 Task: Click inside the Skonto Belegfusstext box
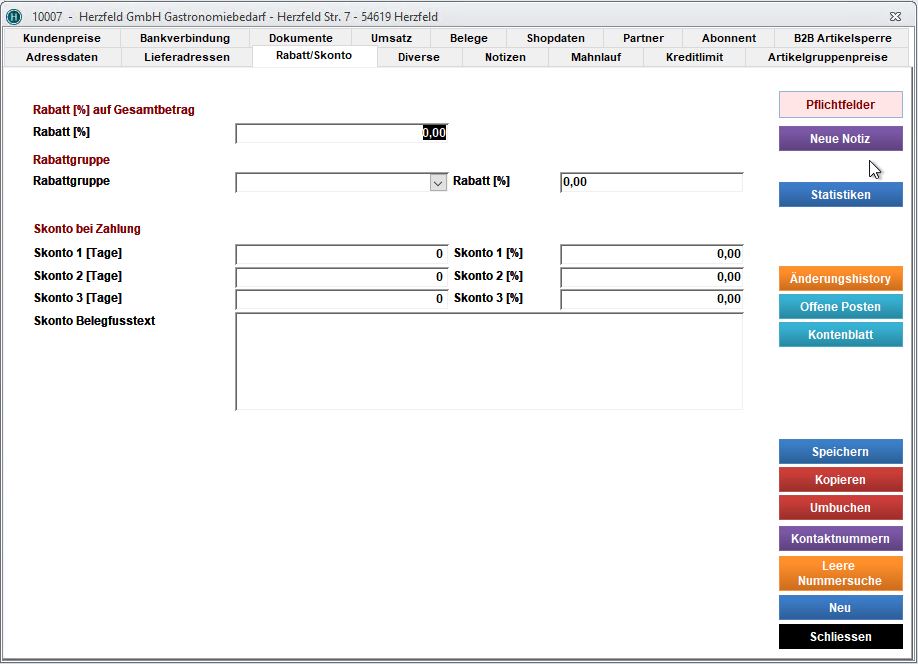click(489, 361)
